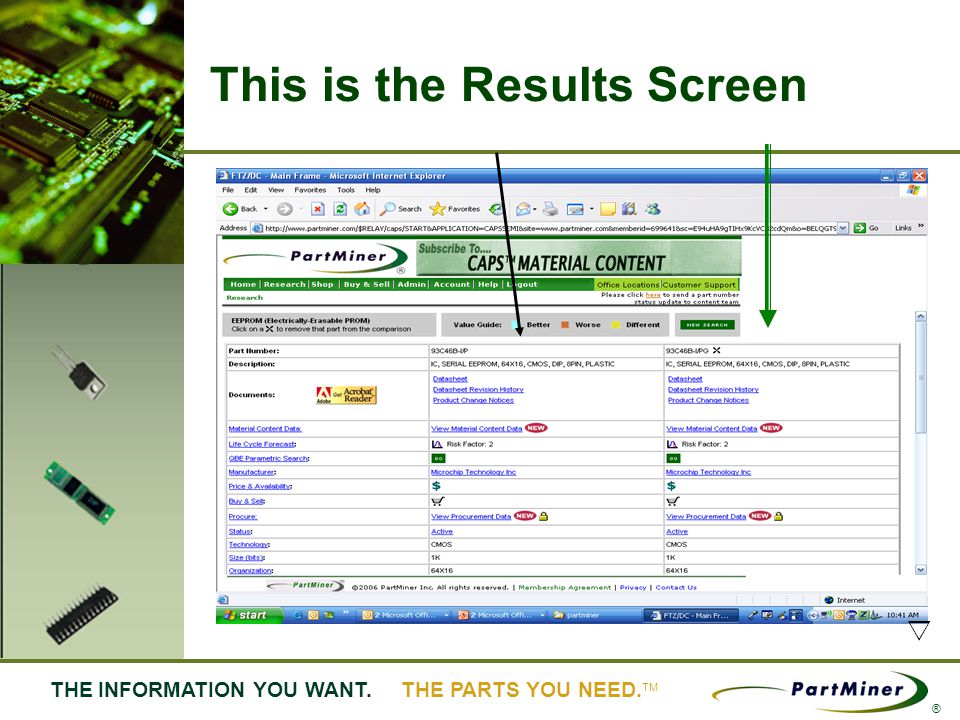
Task: Open Office Locations link
Action: tap(628, 285)
